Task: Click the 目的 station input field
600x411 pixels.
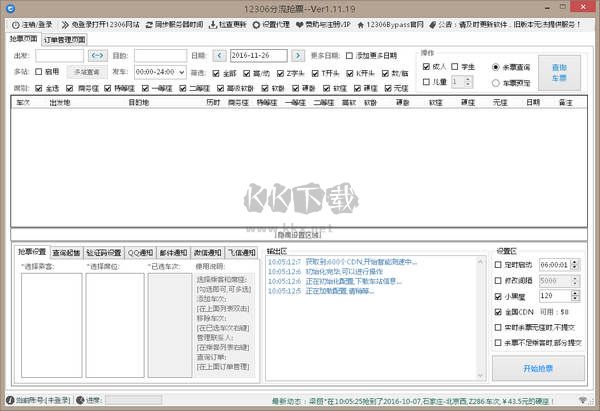Action: (160, 55)
